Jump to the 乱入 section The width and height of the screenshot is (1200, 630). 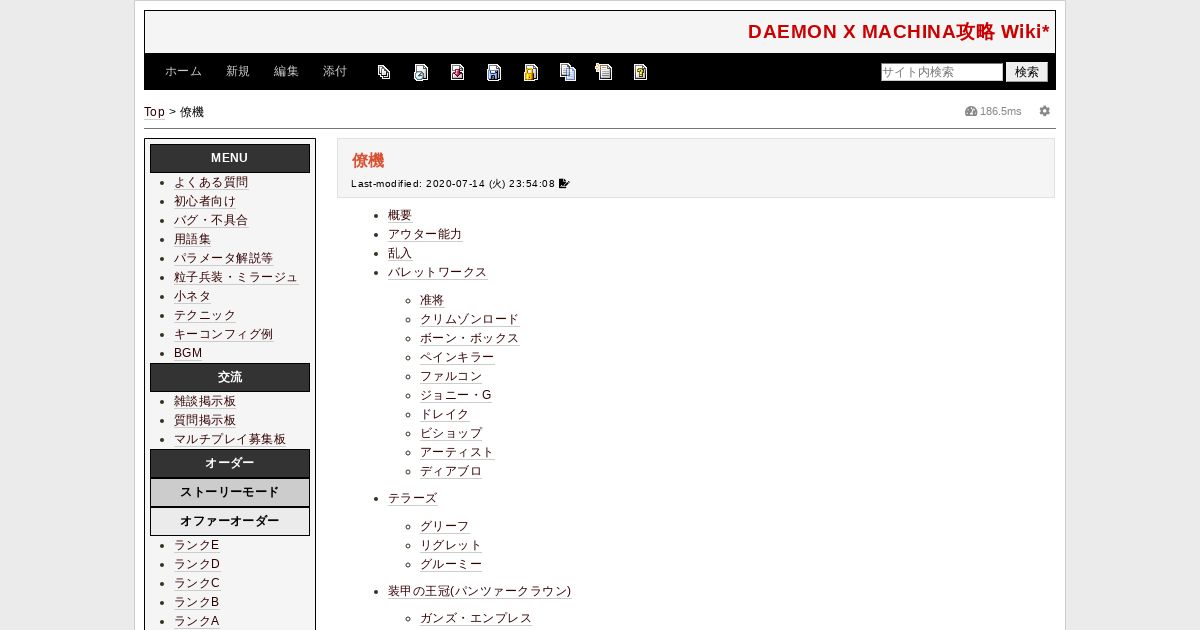coord(400,254)
